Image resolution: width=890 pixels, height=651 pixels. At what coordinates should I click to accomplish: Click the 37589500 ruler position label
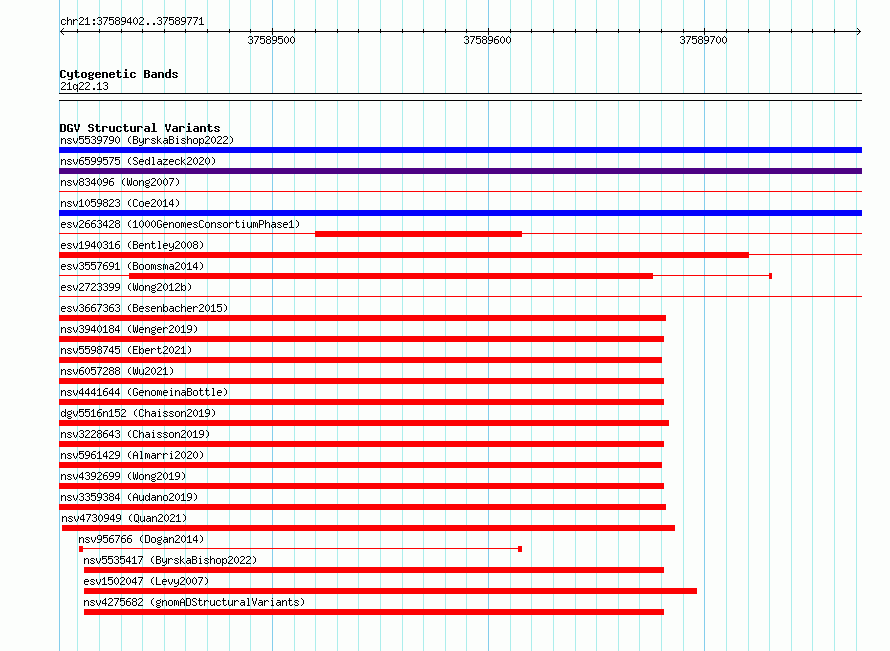coord(271,40)
